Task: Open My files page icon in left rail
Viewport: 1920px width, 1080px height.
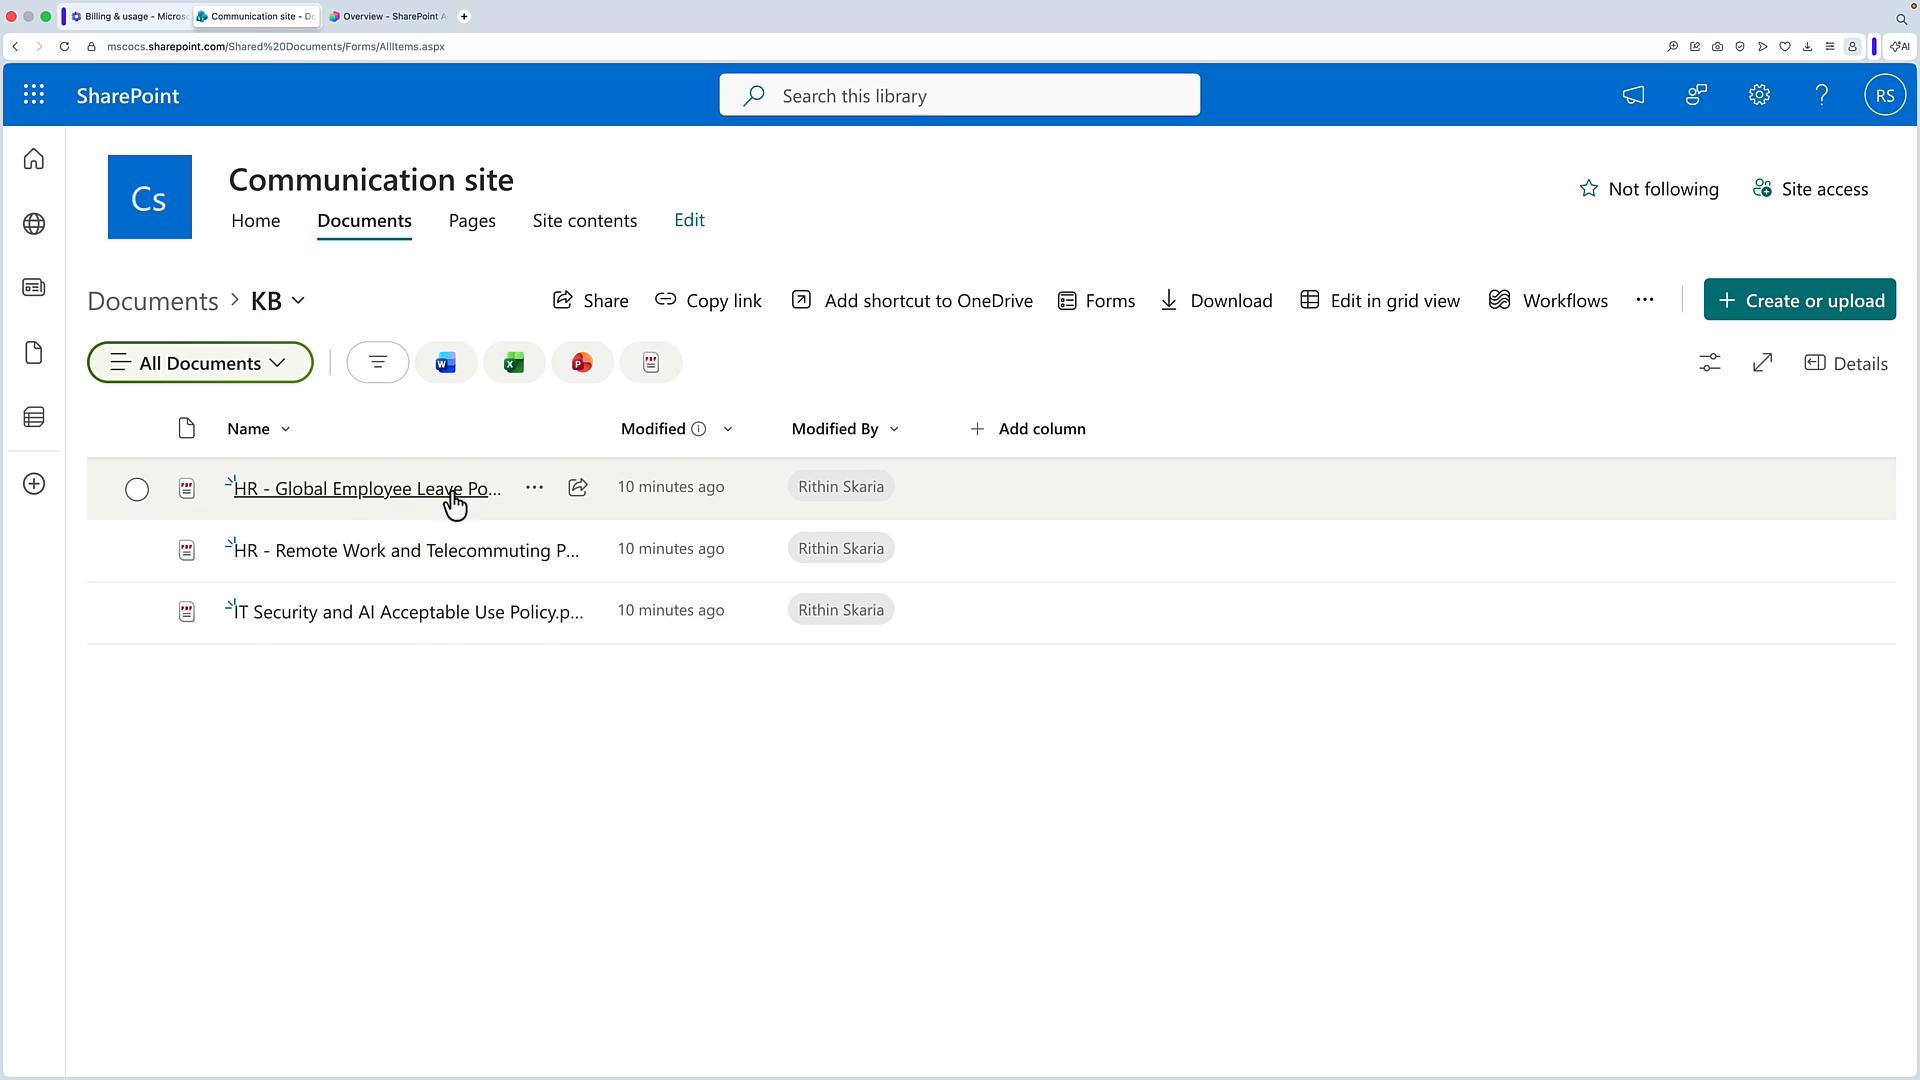Action: point(34,353)
